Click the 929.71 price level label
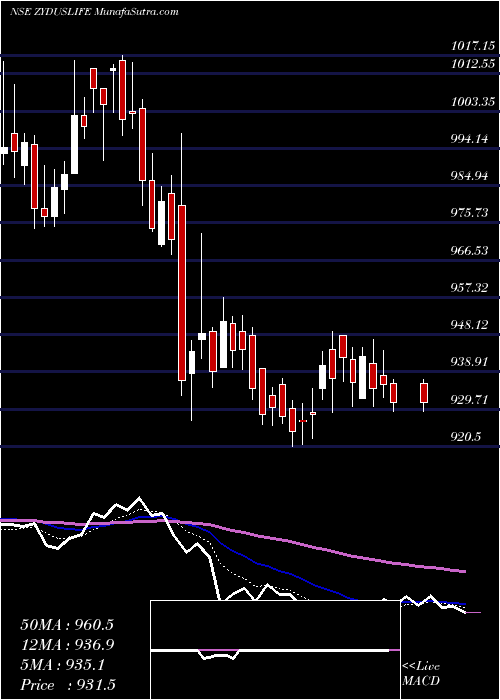 pyautogui.click(x=469, y=399)
